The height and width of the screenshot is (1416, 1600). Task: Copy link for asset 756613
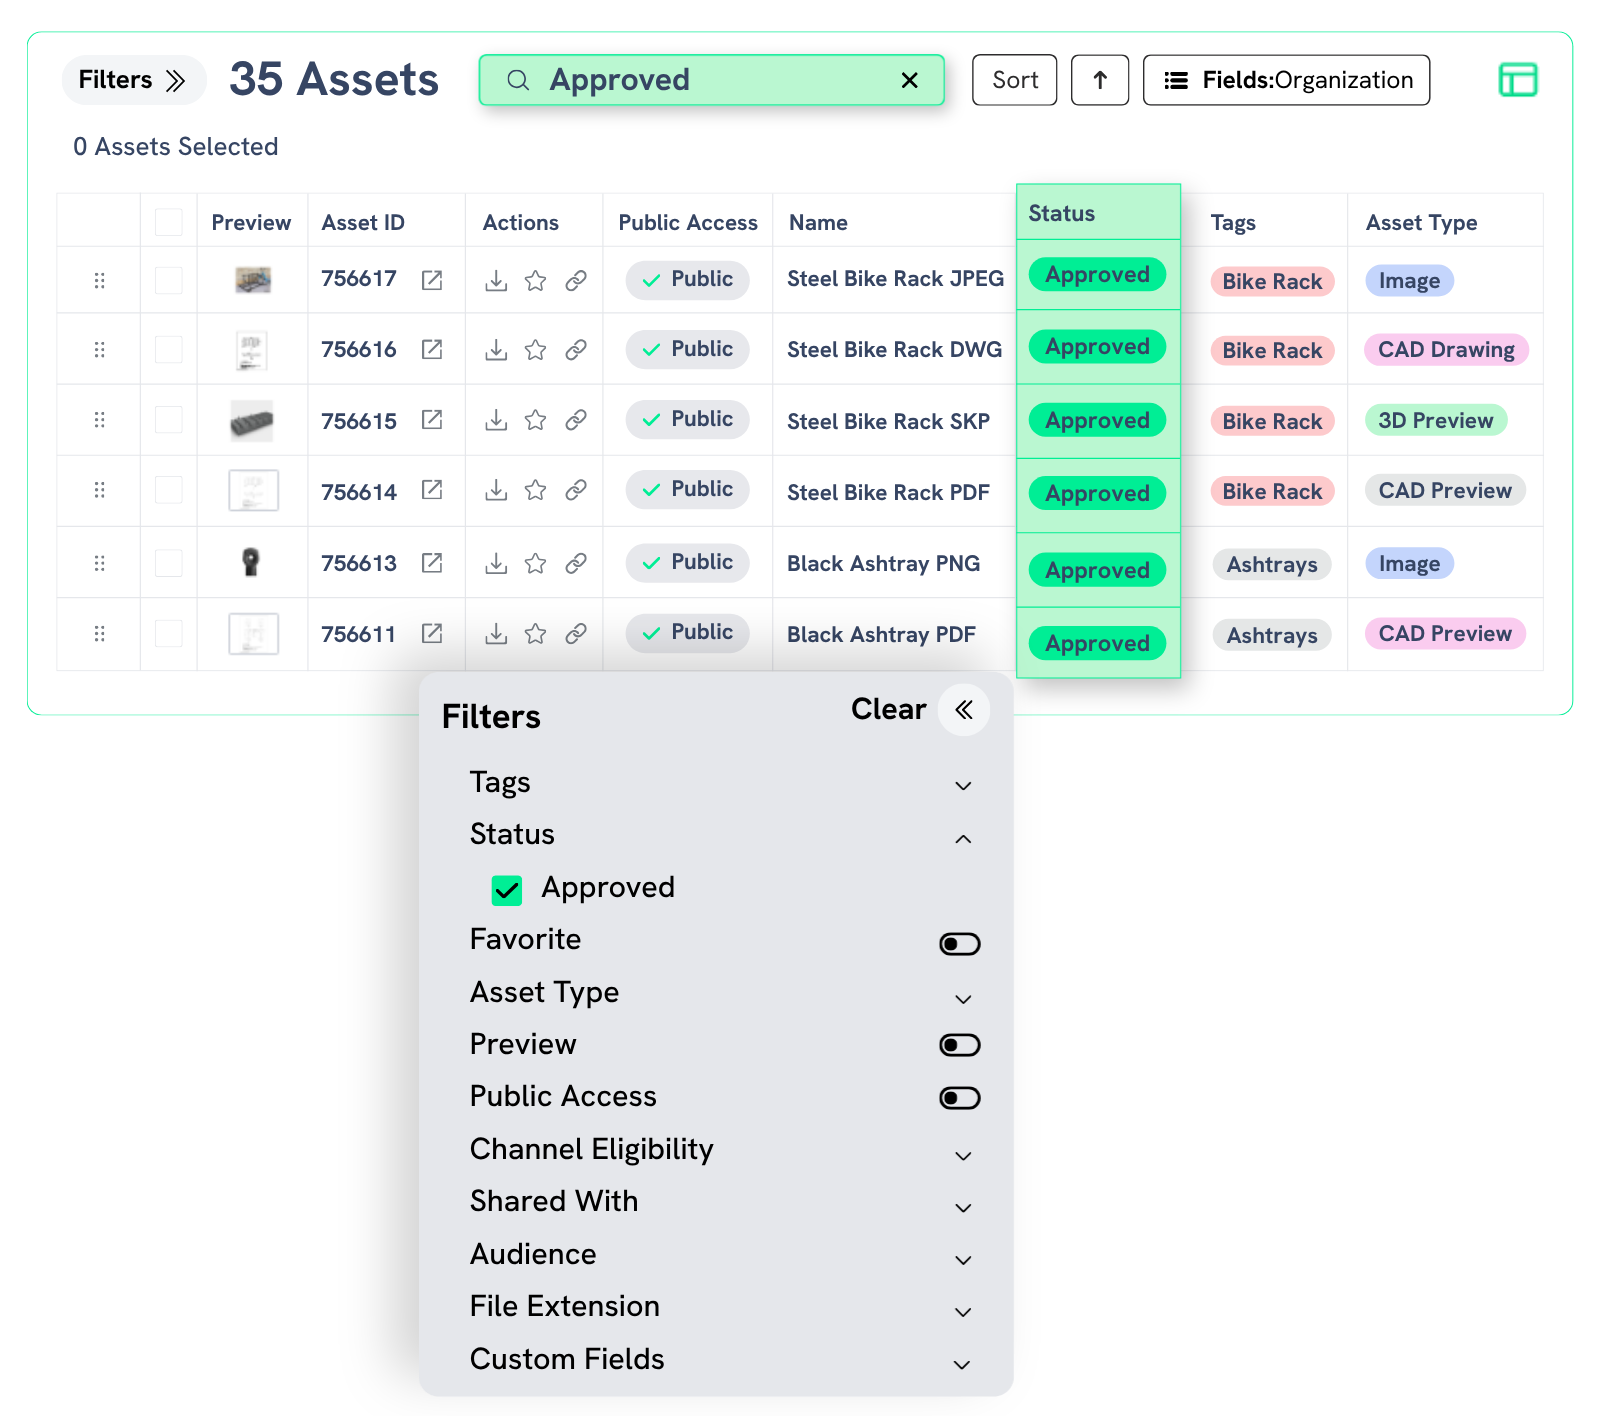pyautogui.click(x=576, y=564)
